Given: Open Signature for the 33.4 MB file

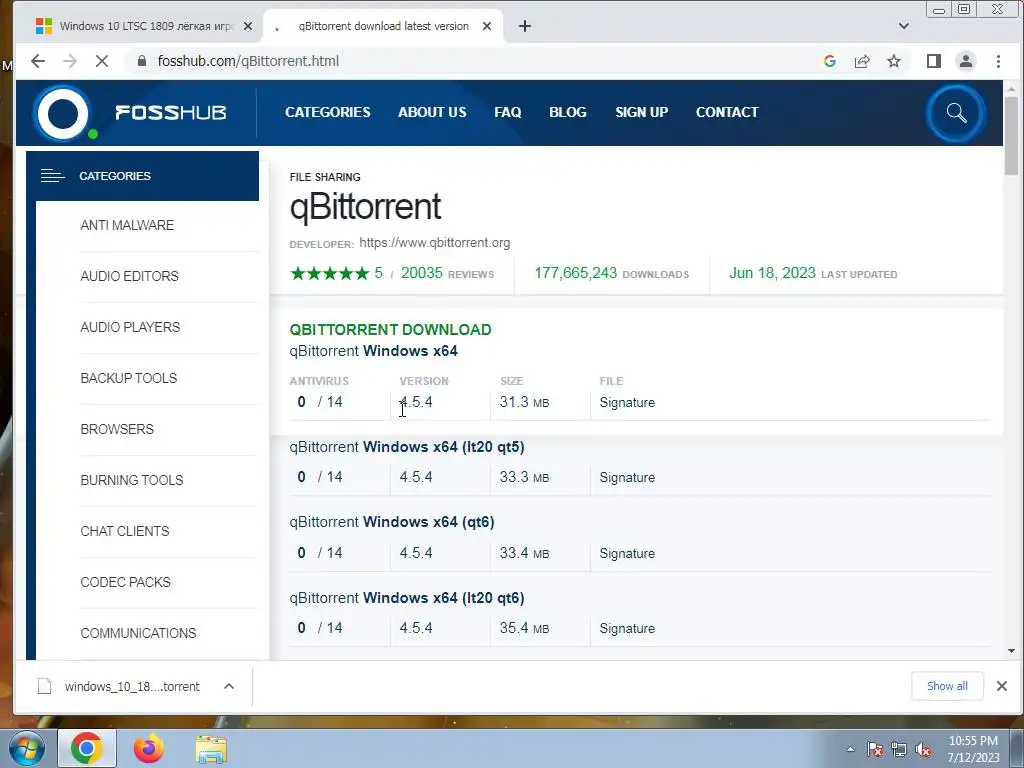Looking at the screenshot, I should (x=627, y=553).
